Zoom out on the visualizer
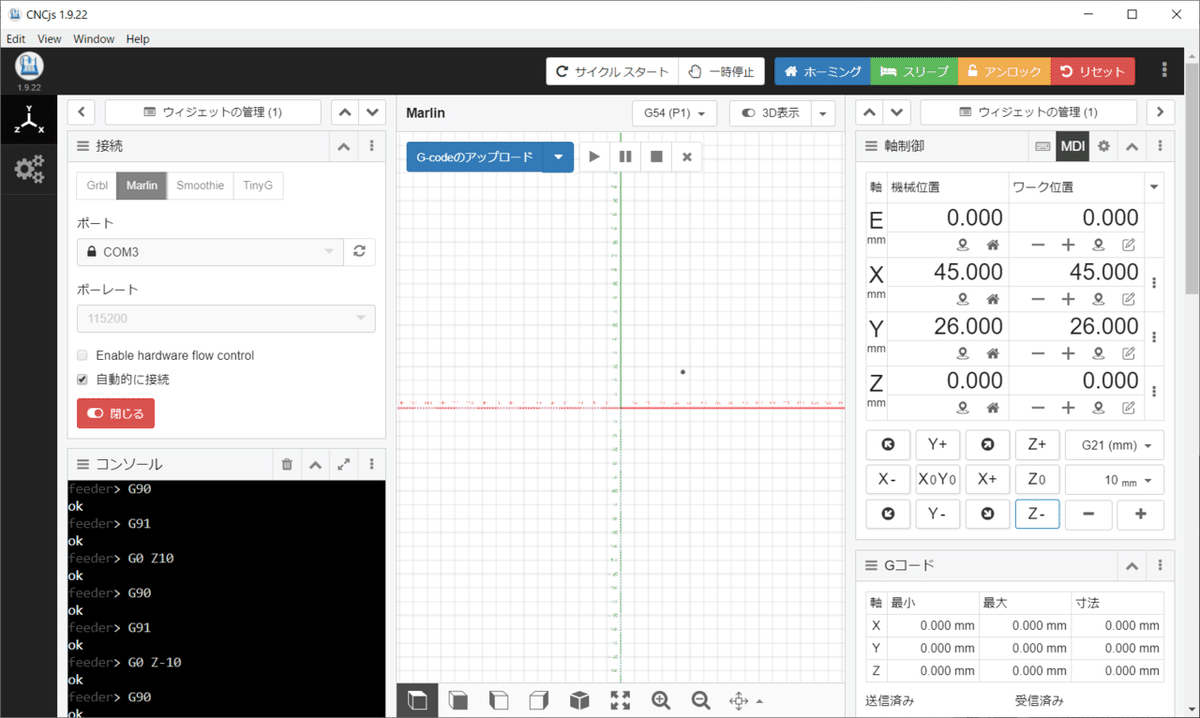Image resolution: width=1200 pixels, height=718 pixels. pos(701,700)
